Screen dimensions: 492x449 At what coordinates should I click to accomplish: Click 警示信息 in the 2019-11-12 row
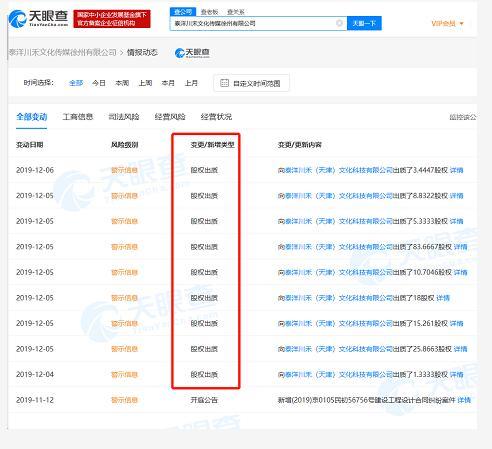pyautogui.click(x=124, y=400)
